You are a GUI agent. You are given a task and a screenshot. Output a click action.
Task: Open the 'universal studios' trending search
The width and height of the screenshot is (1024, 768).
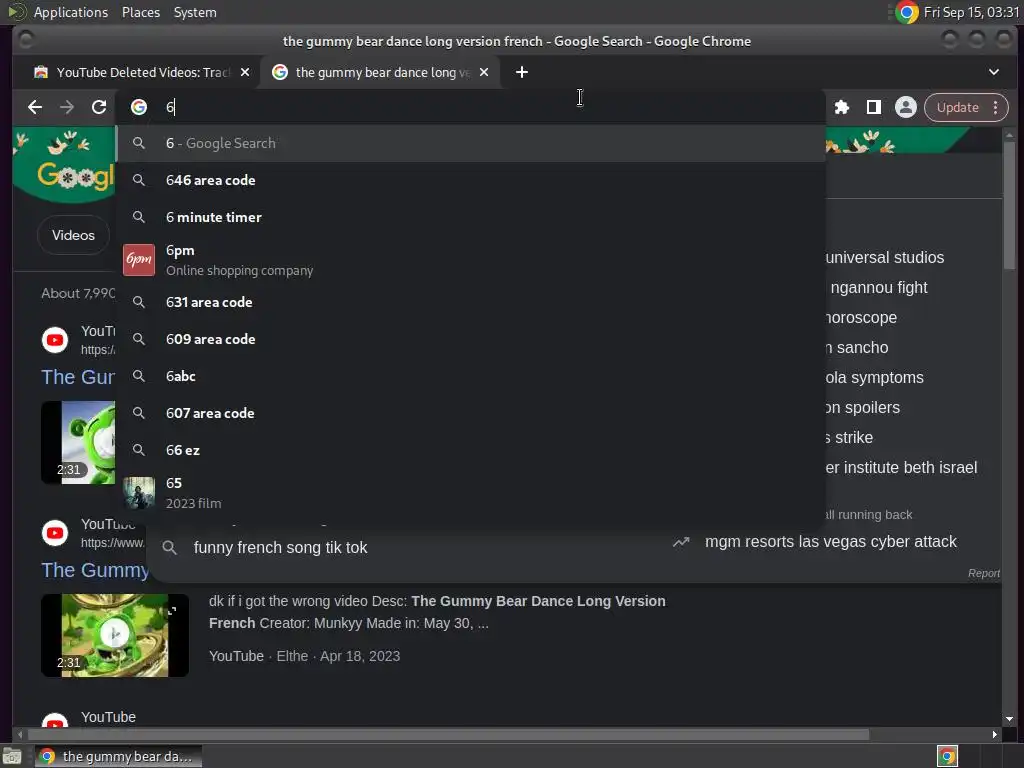click(884, 257)
